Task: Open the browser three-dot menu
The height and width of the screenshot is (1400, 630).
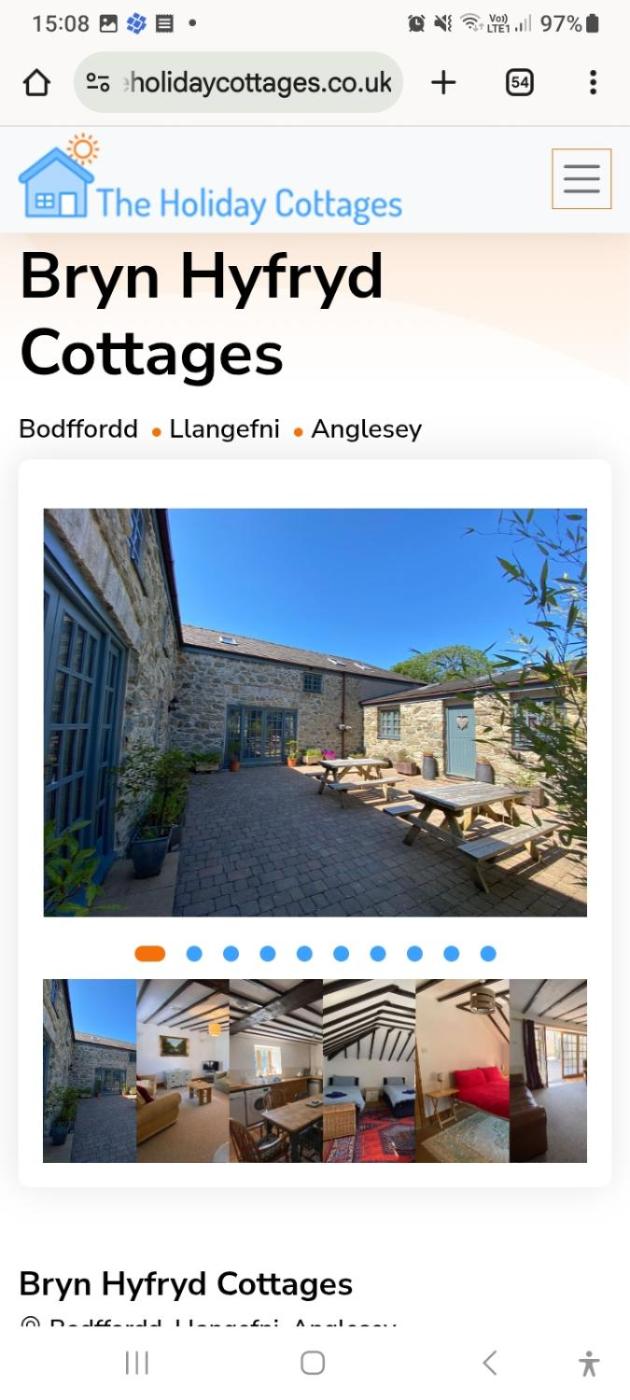Action: (593, 83)
